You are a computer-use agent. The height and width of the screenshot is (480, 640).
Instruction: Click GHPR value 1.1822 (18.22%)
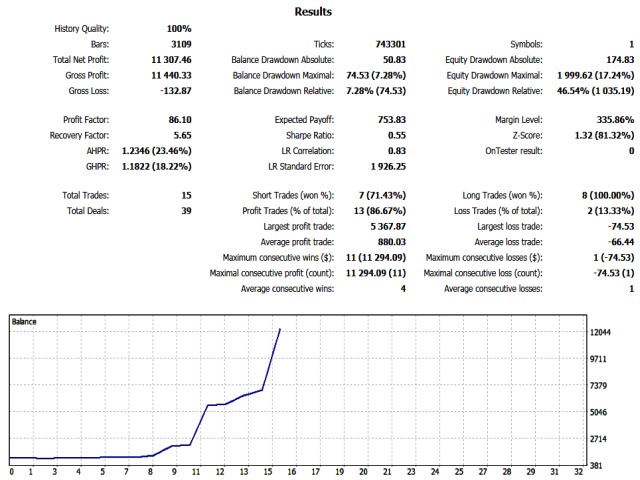point(156,167)
